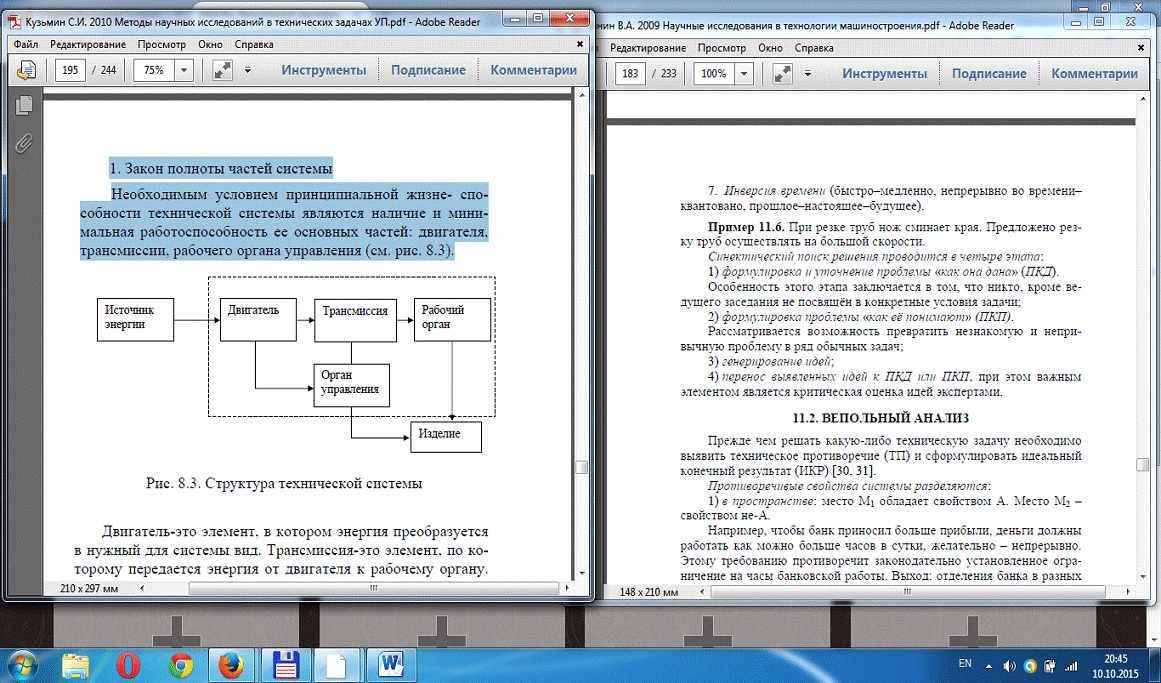Click the Орган управления box in diagram
The width and height of the screenshot is (1161, 683).
click(x=352, y=385)
